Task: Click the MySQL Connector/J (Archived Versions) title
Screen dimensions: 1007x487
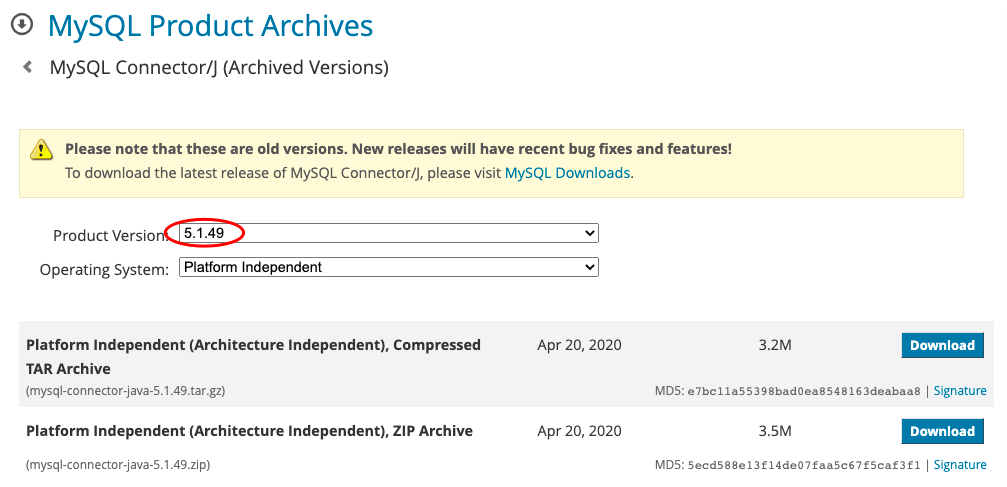Action: click(x=219, y=67)
